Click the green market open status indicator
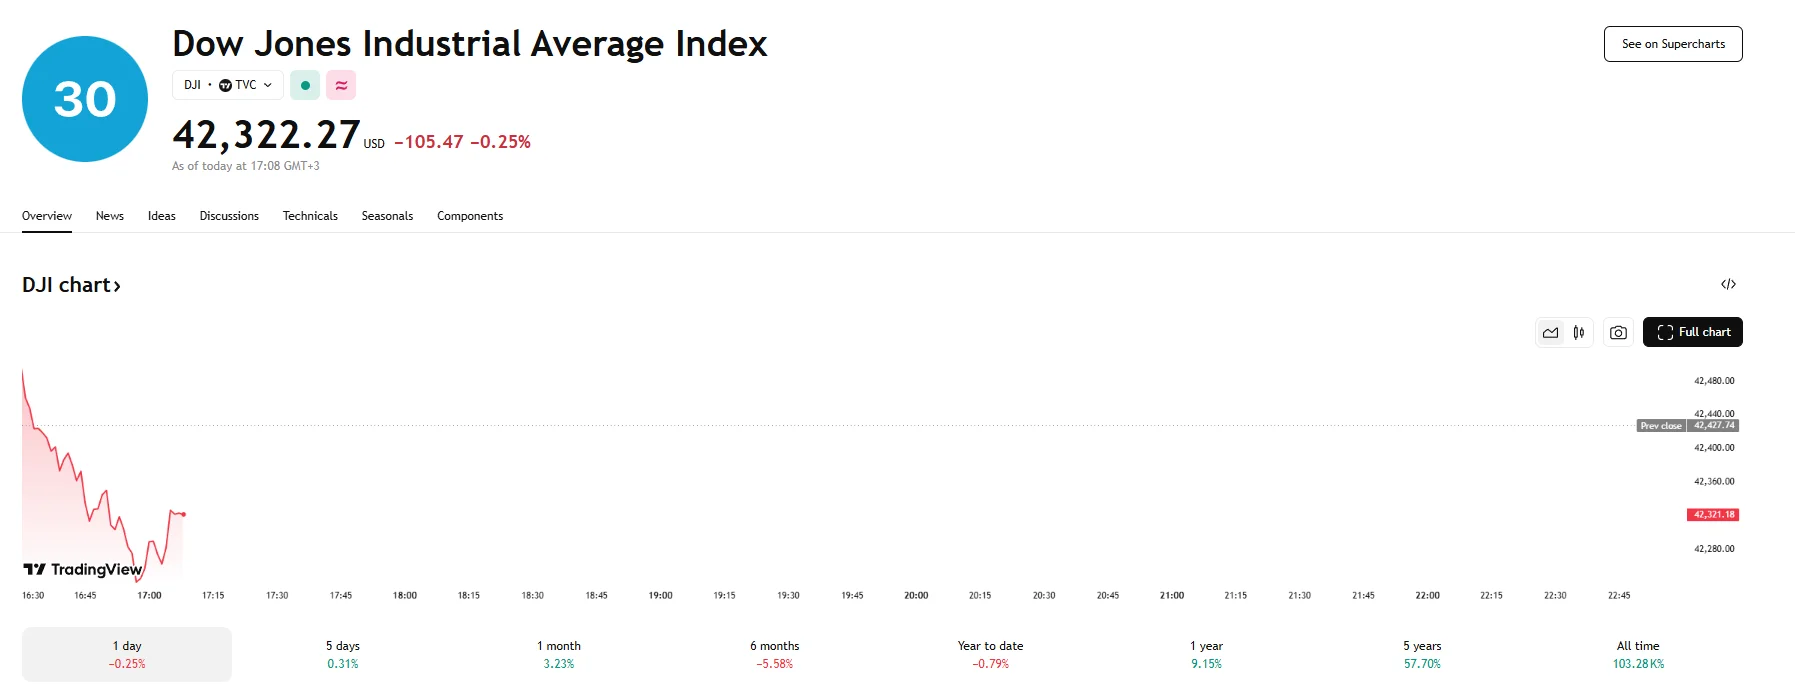The width and height of the screenshot is (1795, 699). (x=305, y=85)
